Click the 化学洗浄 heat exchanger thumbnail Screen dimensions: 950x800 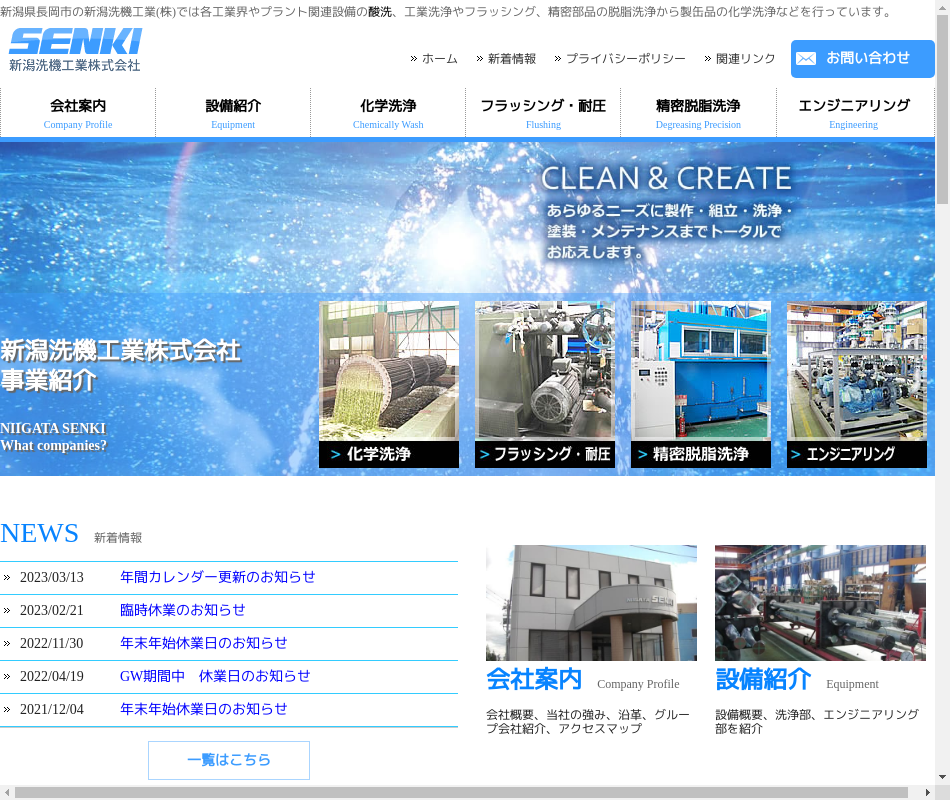389,384
